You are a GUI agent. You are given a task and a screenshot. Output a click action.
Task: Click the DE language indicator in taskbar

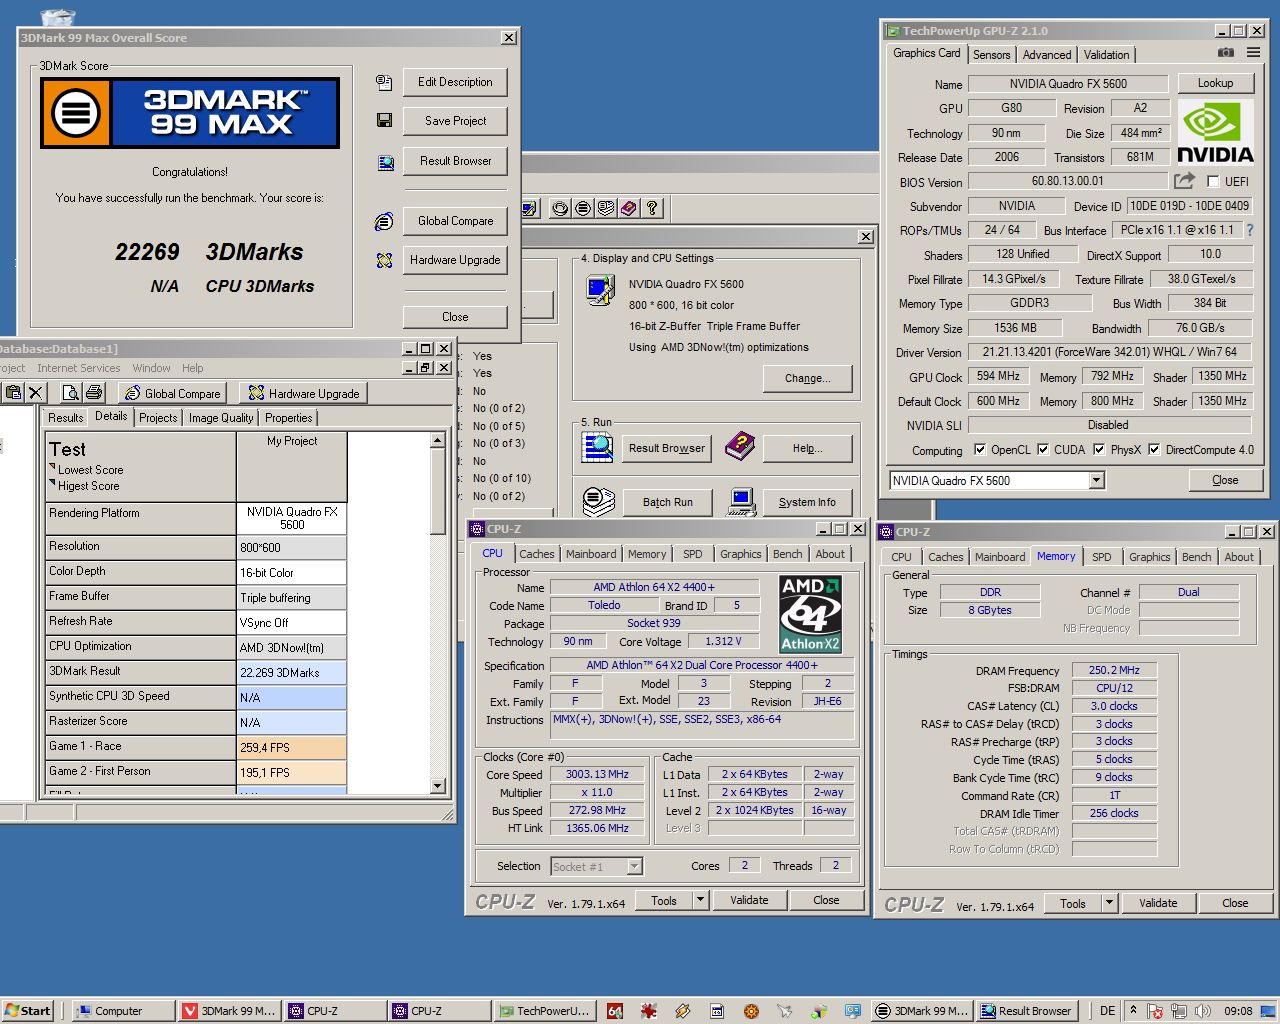[1107, 1011]
